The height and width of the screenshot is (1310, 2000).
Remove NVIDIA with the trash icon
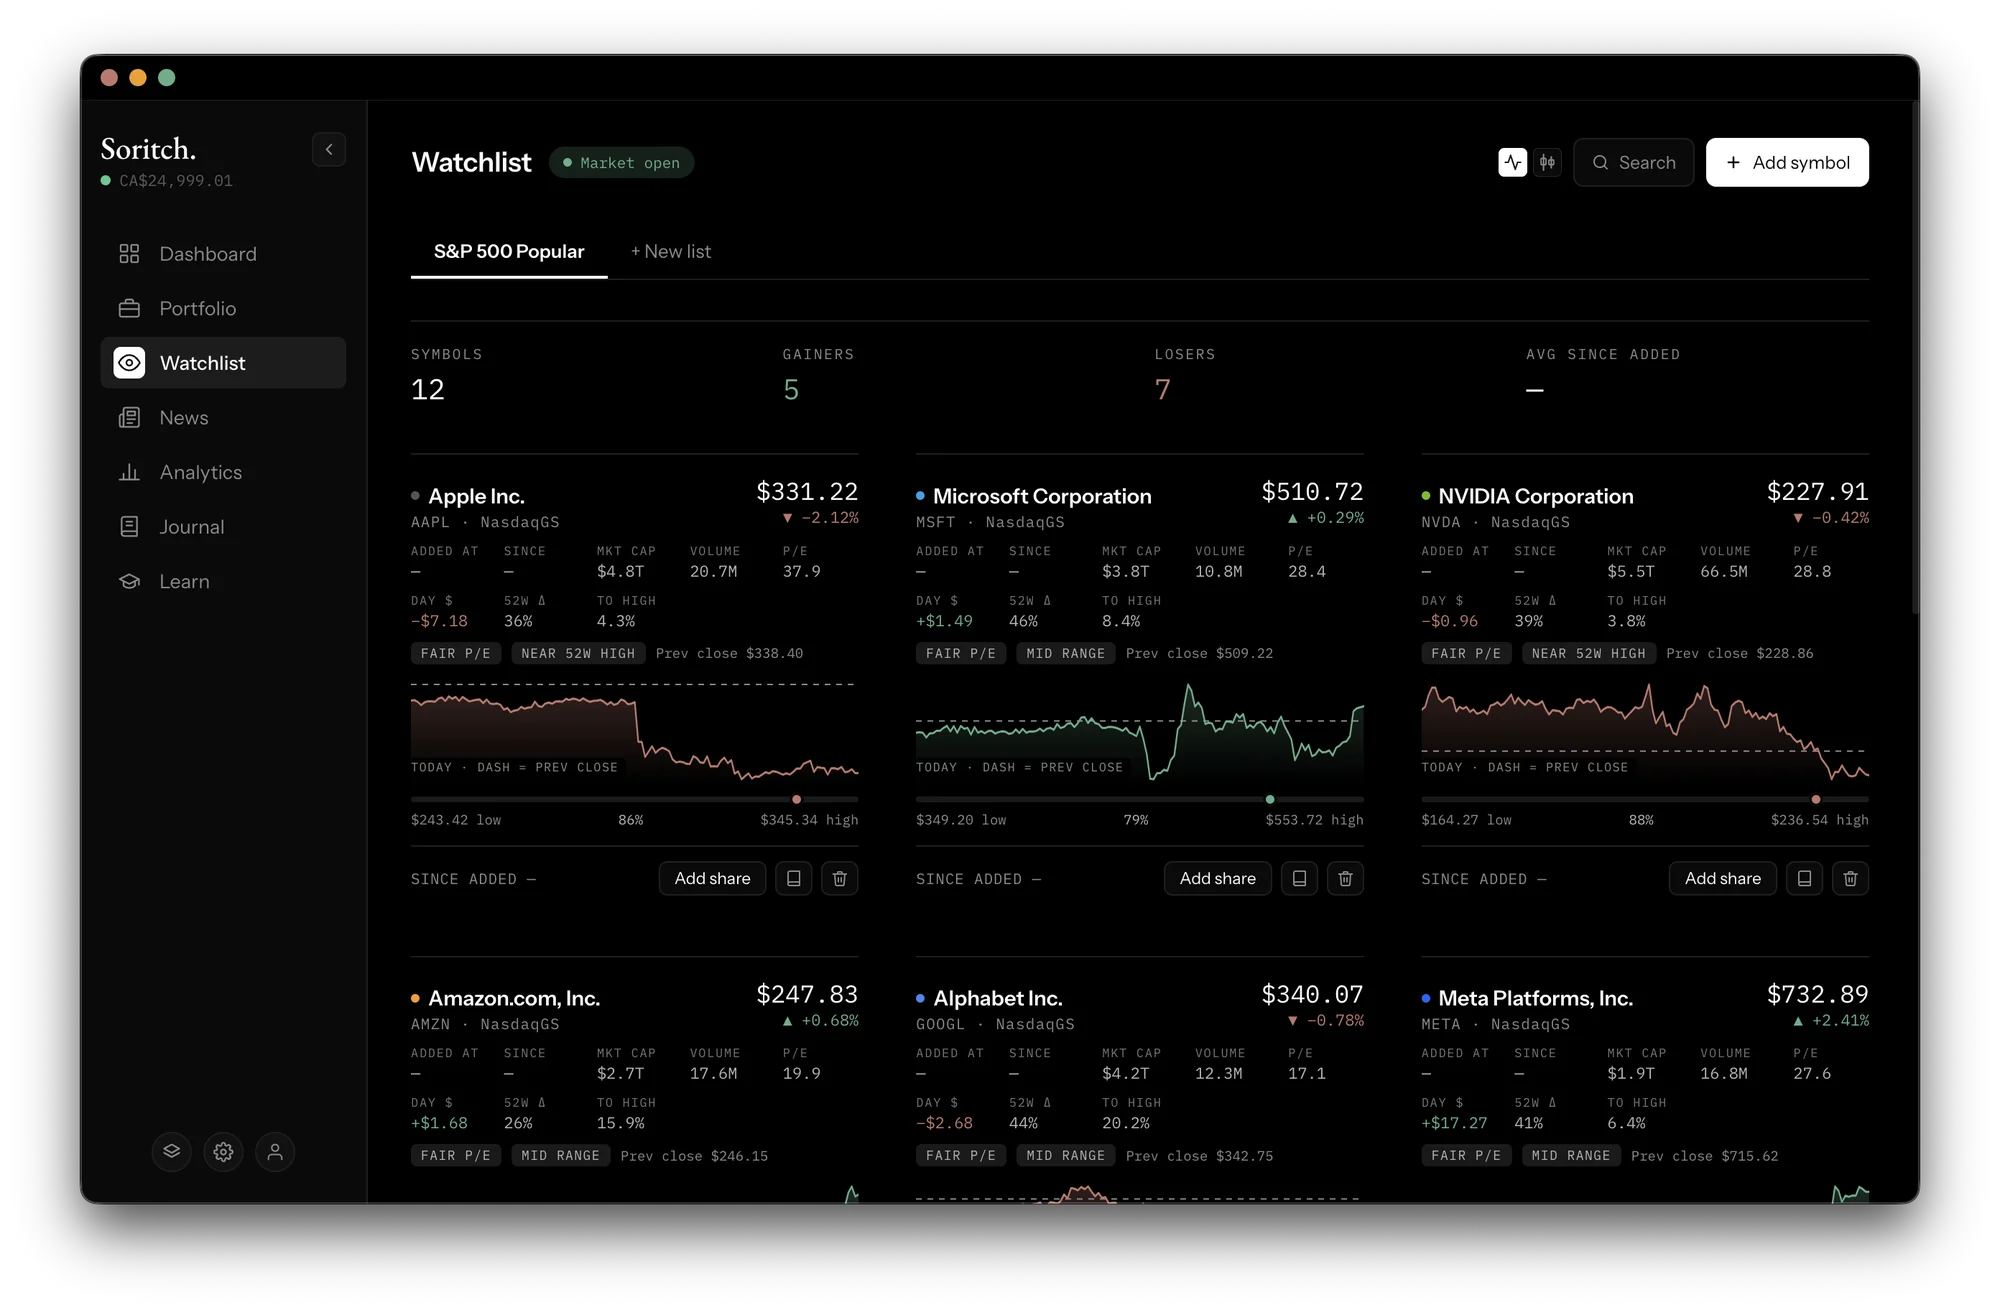click(1850, 879)
